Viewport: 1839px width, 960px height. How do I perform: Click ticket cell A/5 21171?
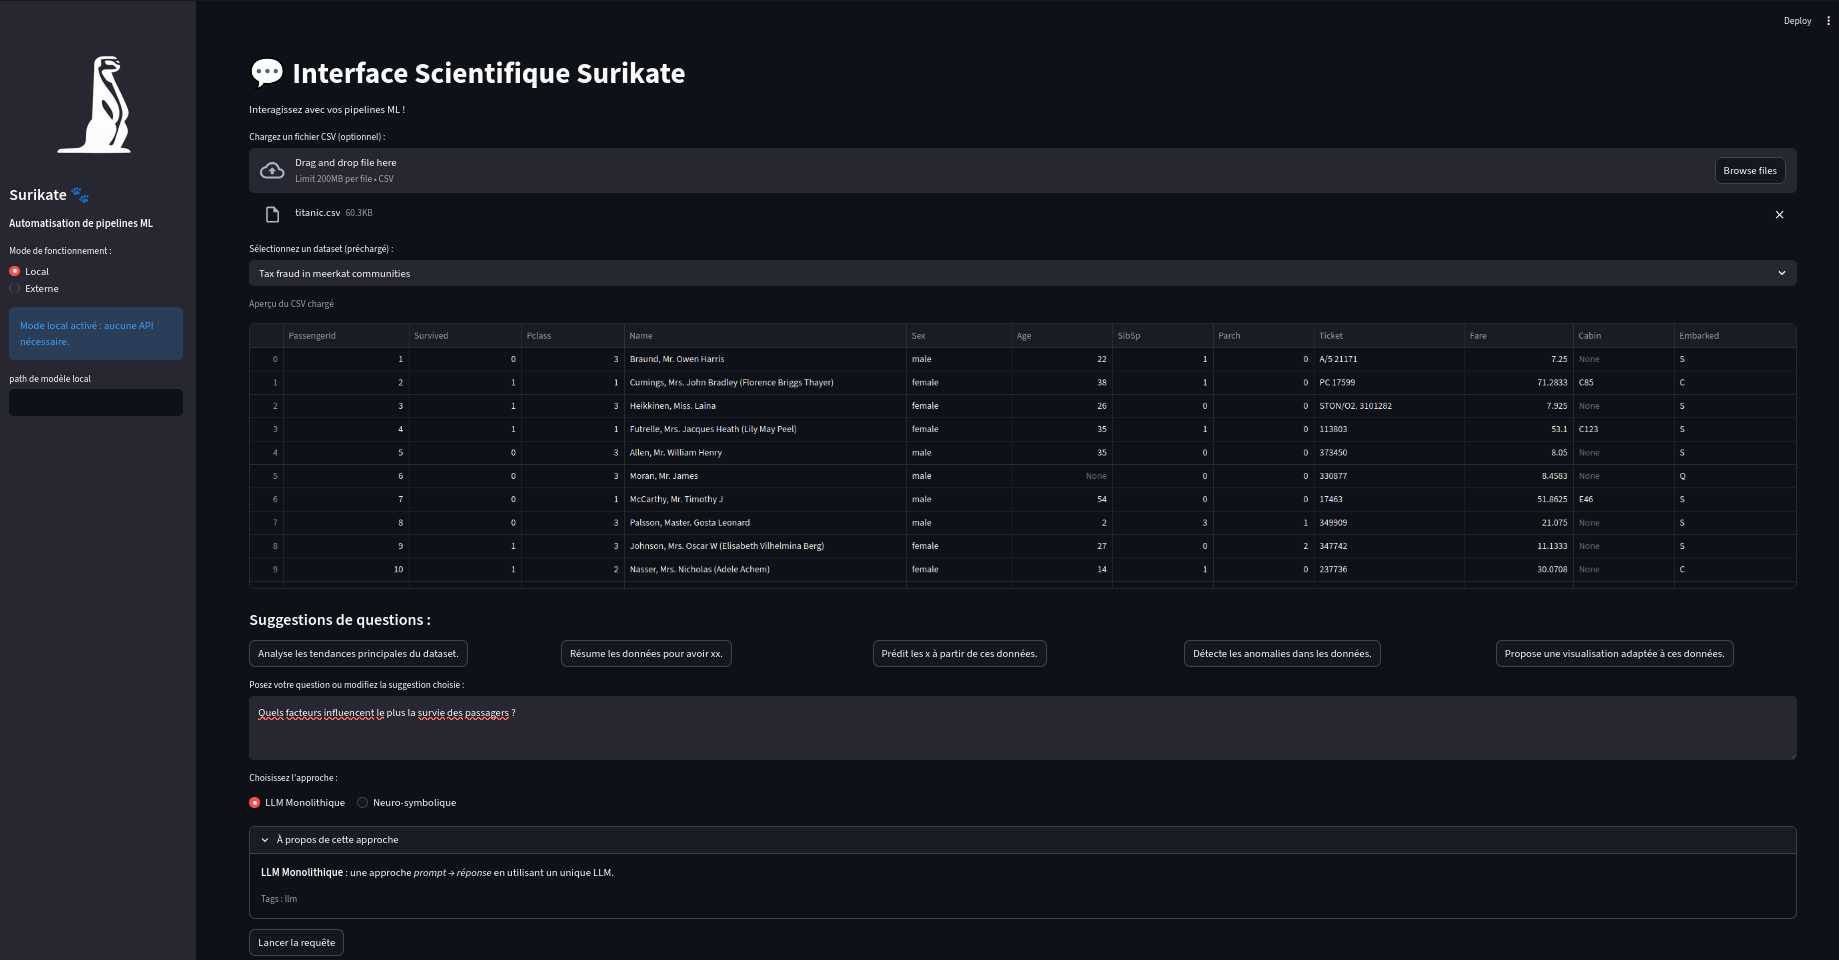[1389, 359]
